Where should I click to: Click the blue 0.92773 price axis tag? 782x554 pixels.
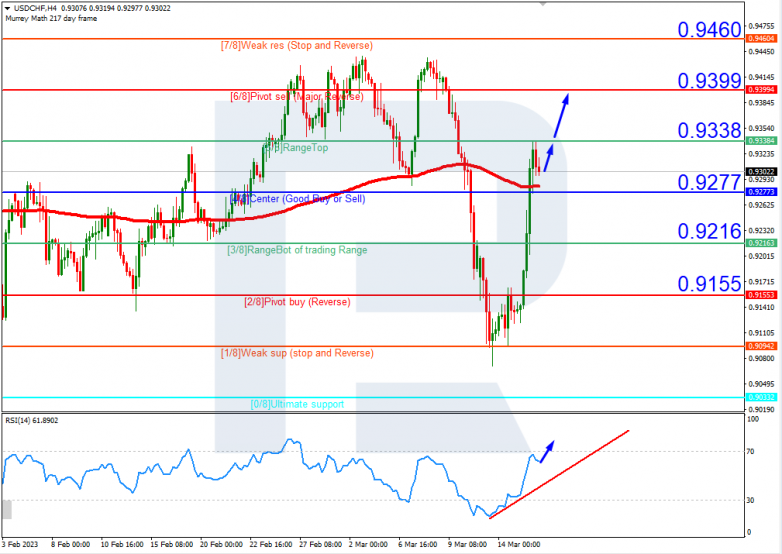coord(762,192)
